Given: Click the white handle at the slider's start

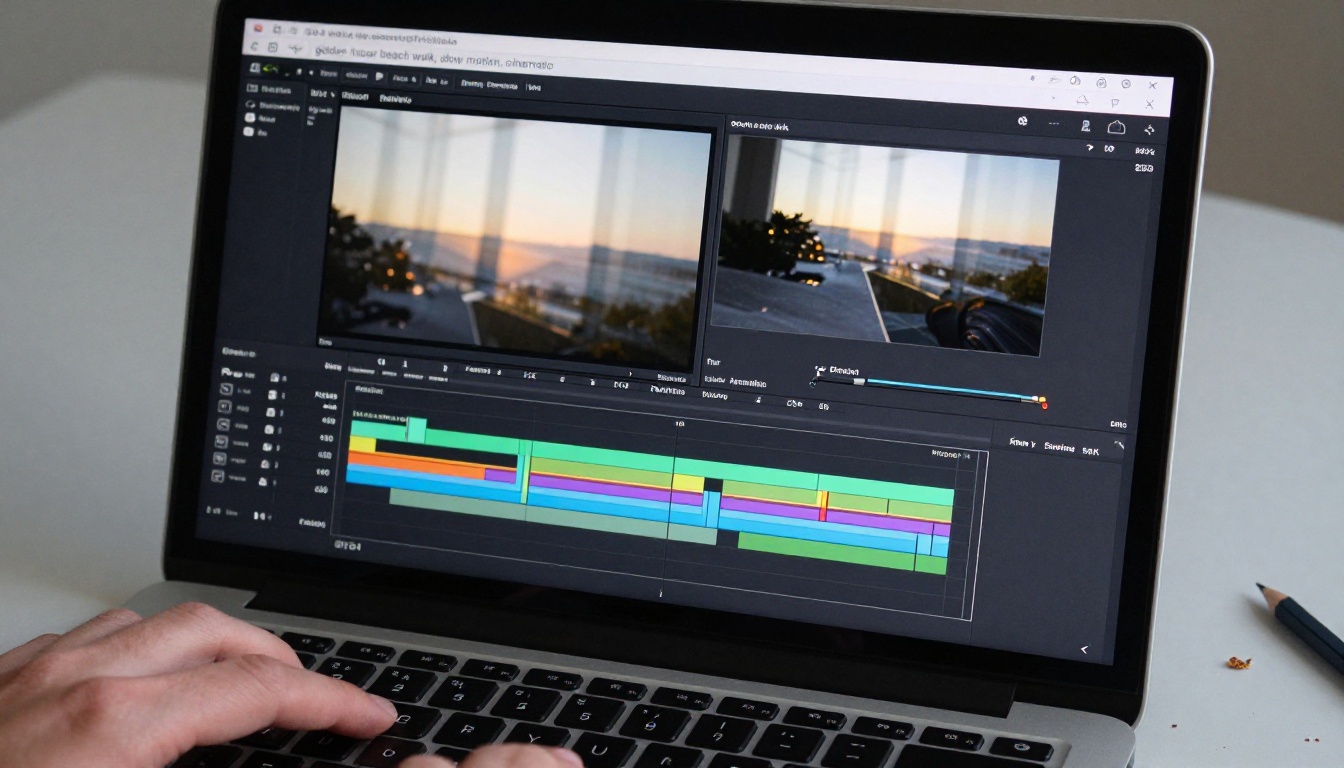Looking at the screenshot, I should (x=858, y=380).
